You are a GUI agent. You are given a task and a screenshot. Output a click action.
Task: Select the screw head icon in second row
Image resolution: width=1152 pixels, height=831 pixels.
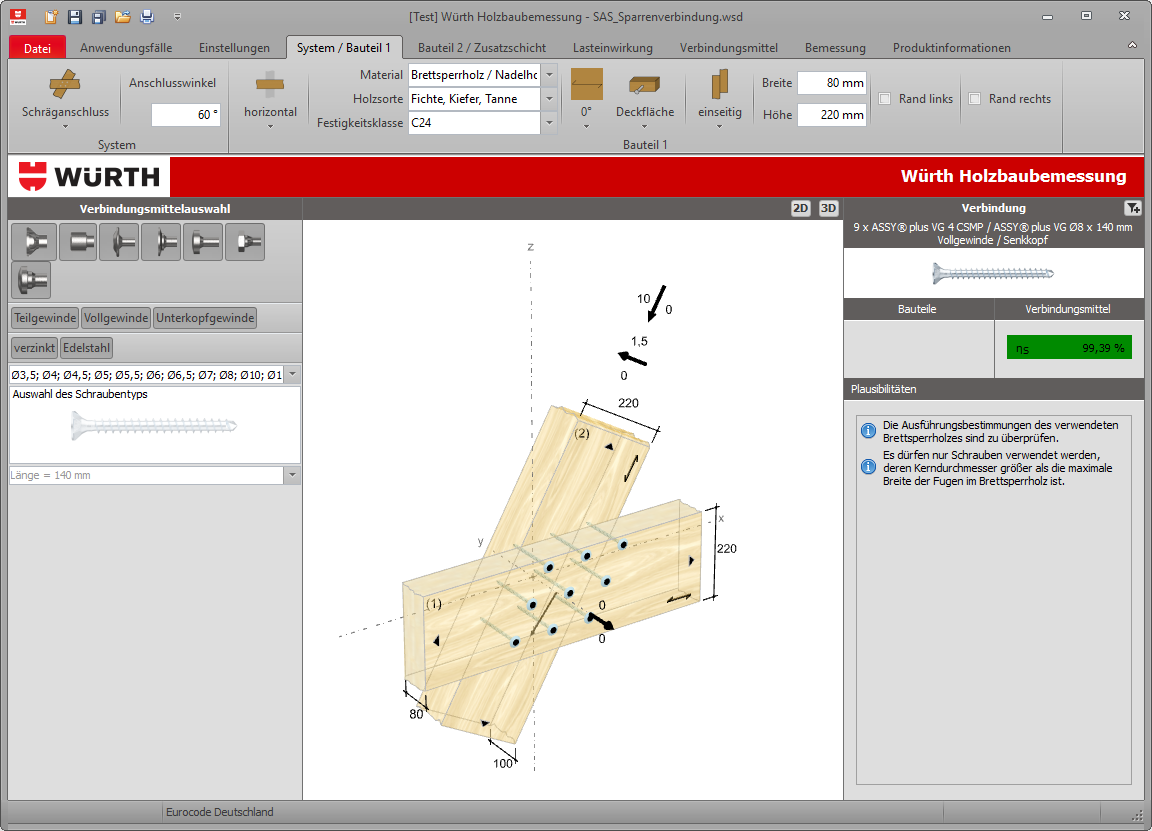click(32, 280)
